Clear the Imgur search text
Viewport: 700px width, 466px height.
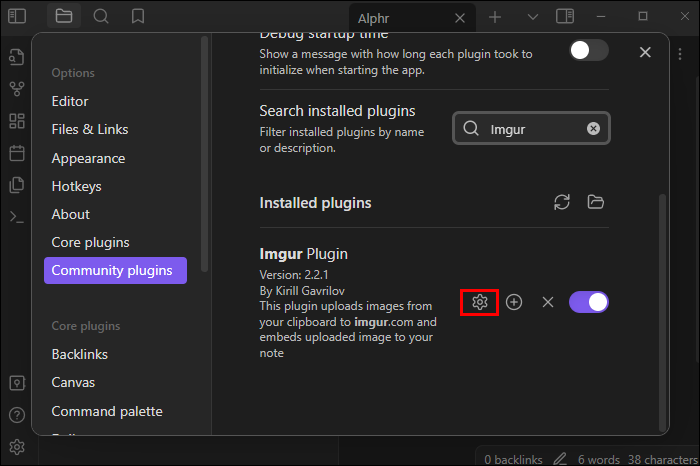coord(593,129)
